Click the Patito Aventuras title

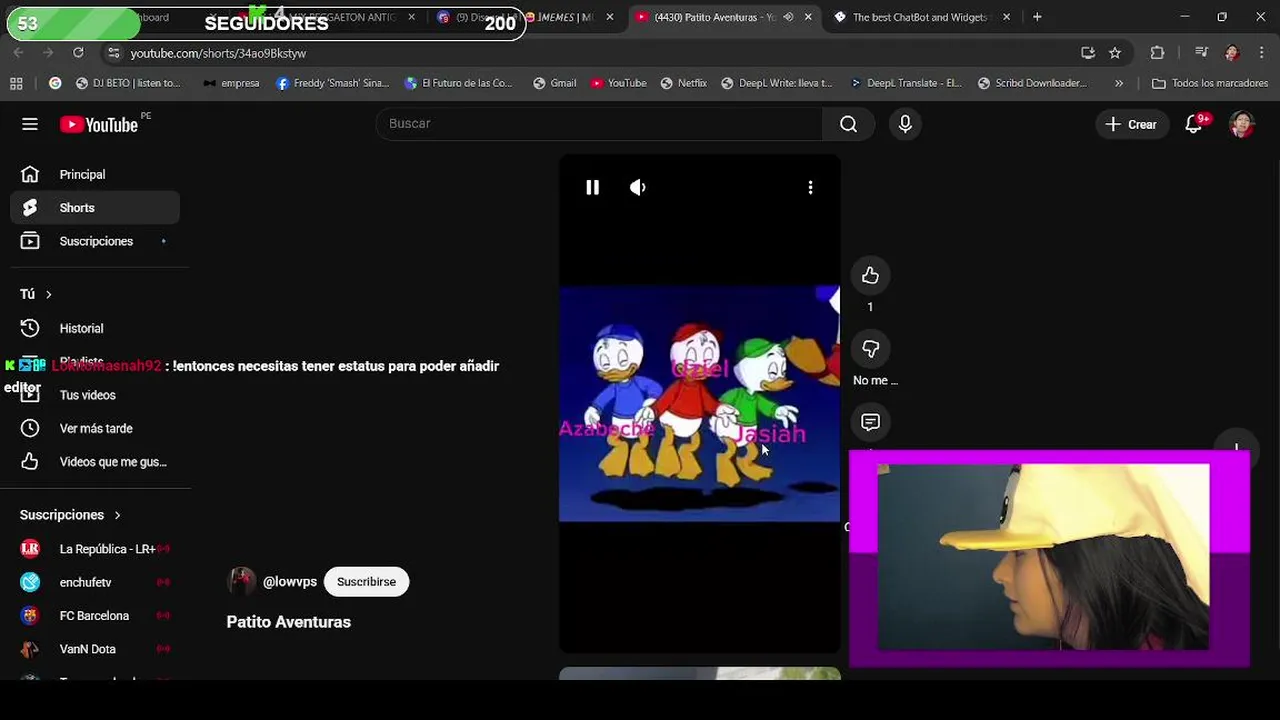pos(289,622)
